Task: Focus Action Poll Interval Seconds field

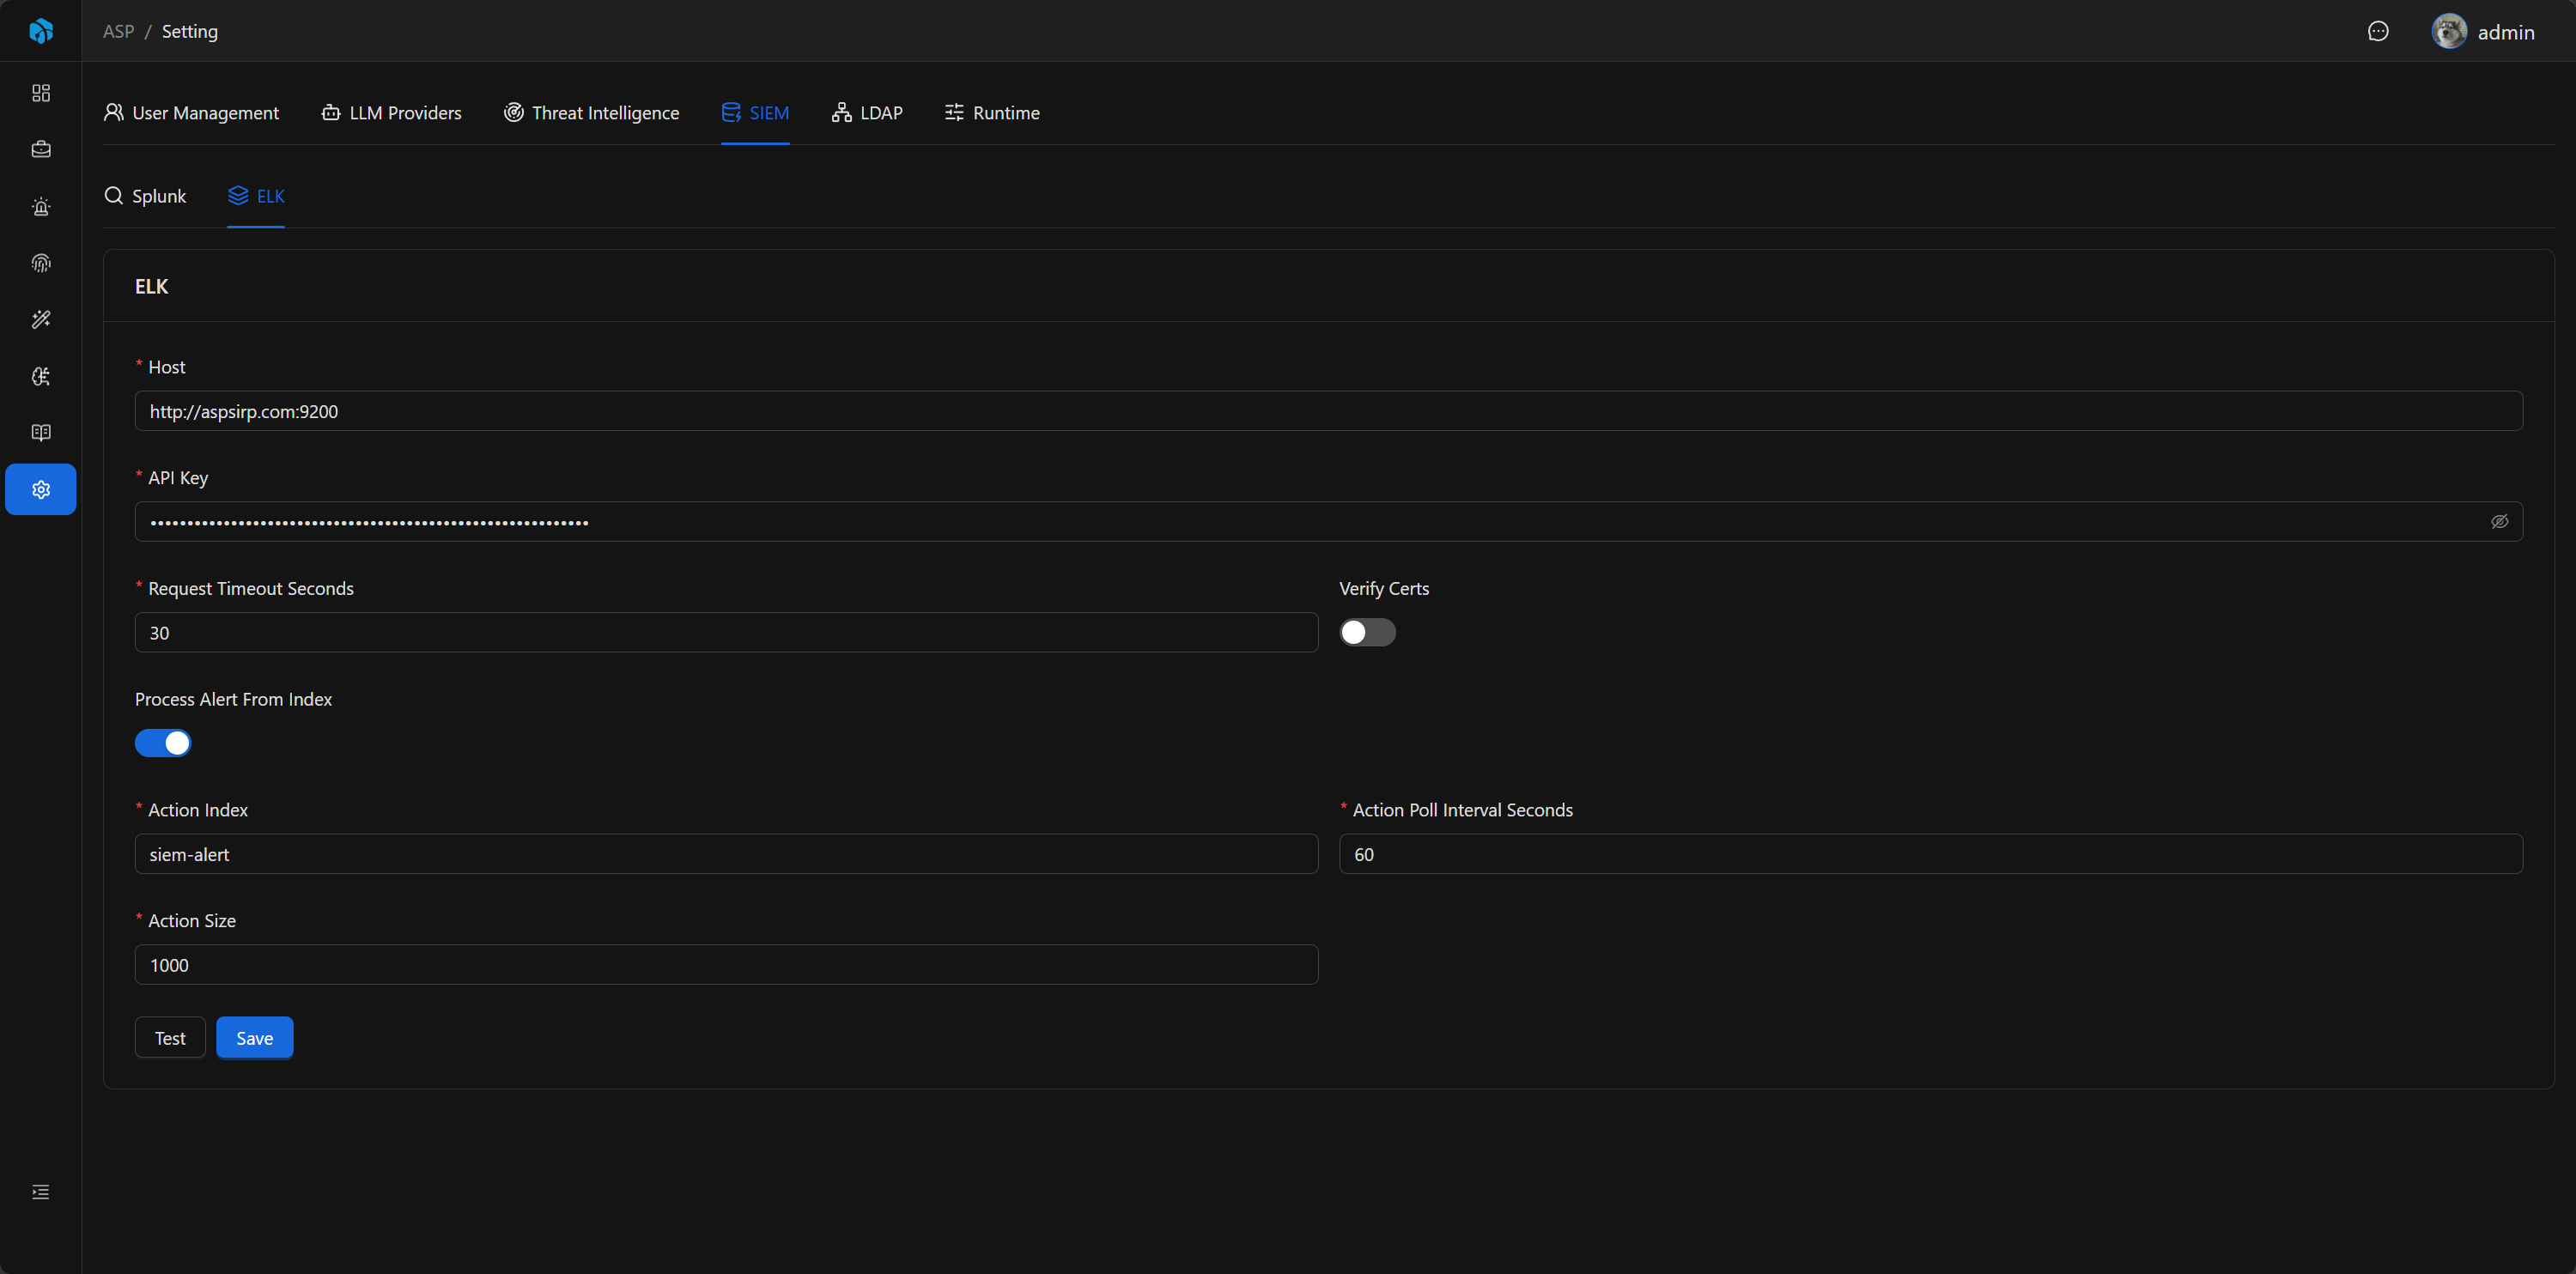Action: [1931, 854]
